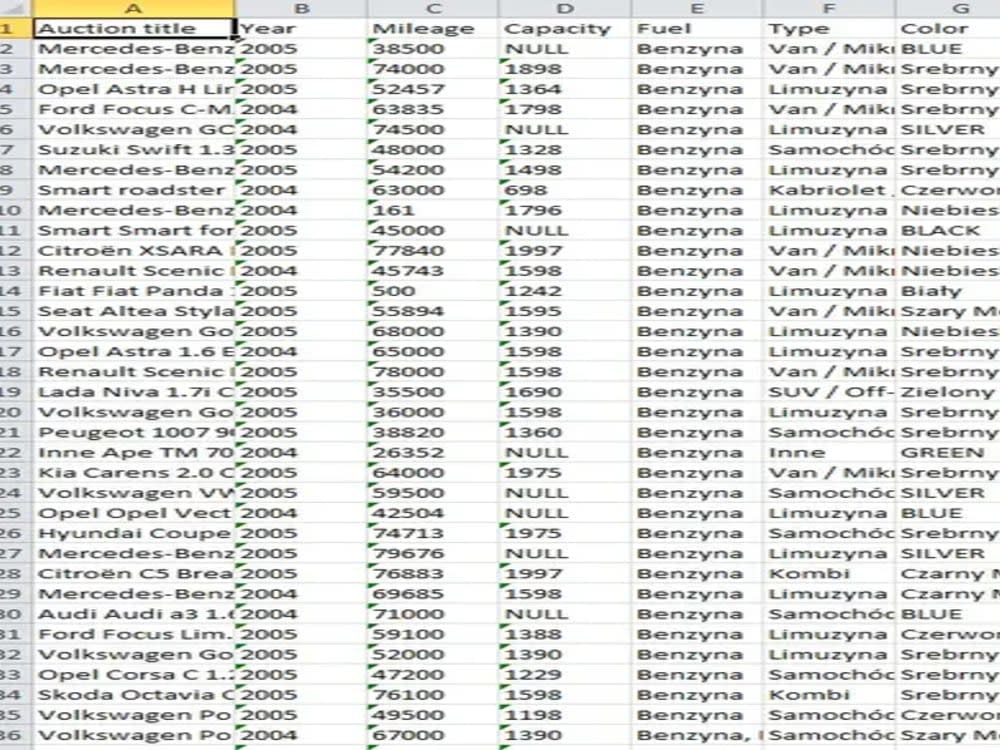The width and height of the screenshot is (1000, 750).
Task: Click capacity value 1898
Action: 565,69
